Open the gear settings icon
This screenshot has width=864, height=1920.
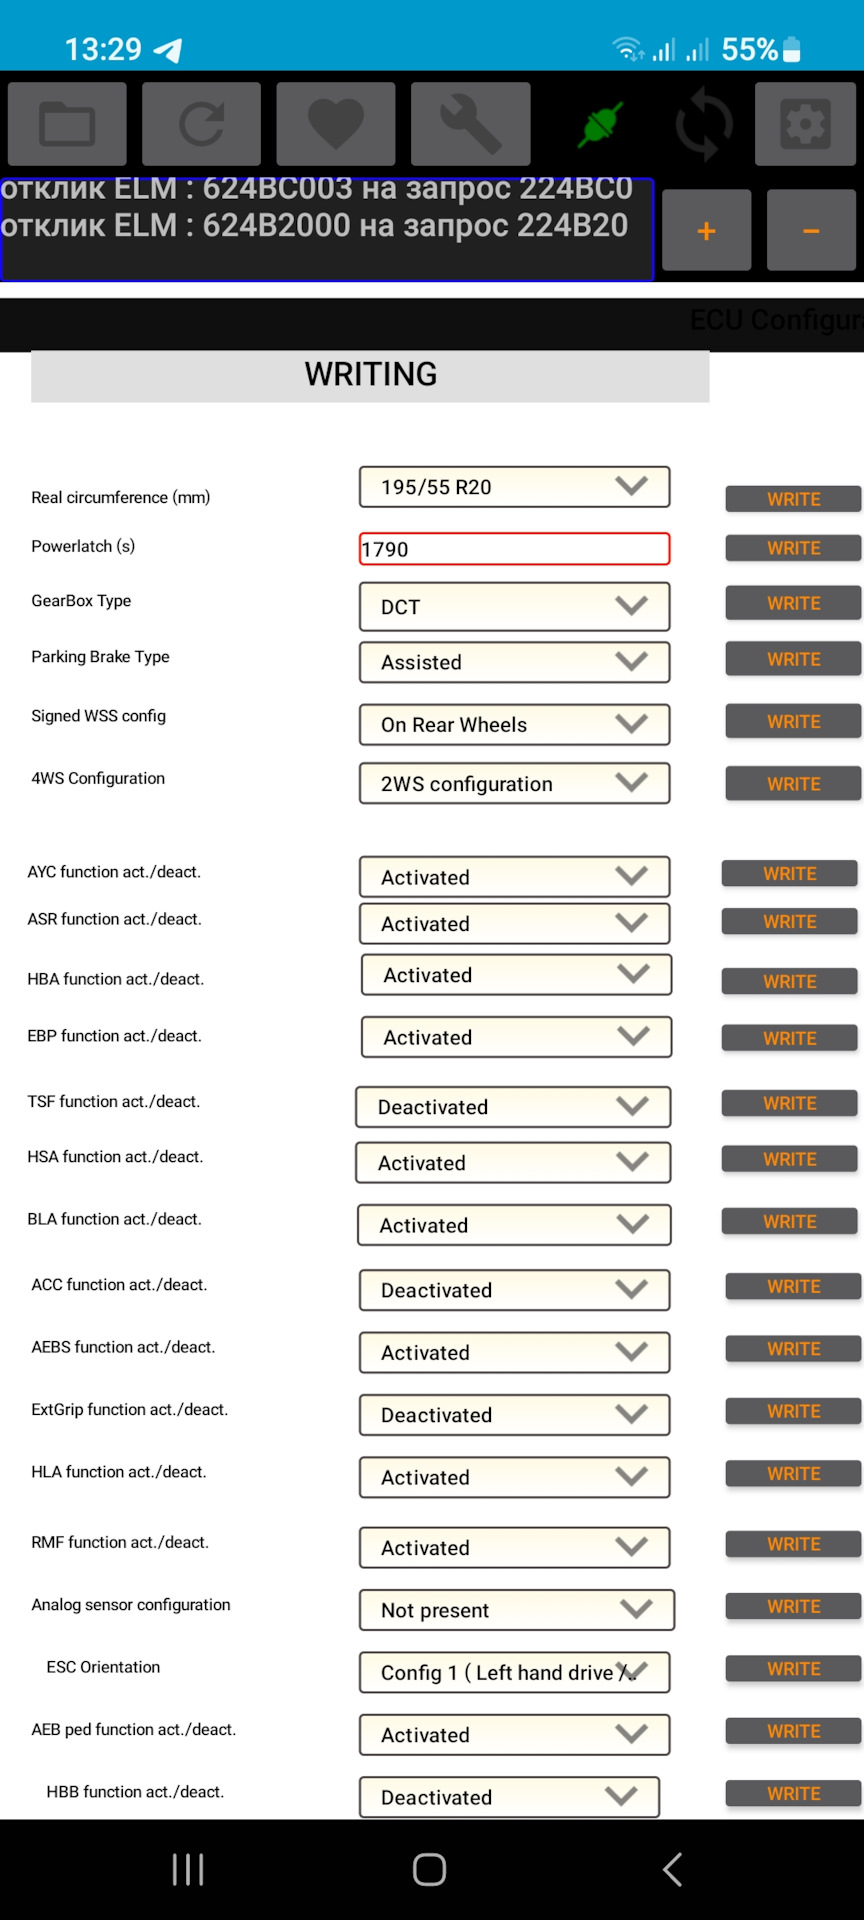[805, 124]
